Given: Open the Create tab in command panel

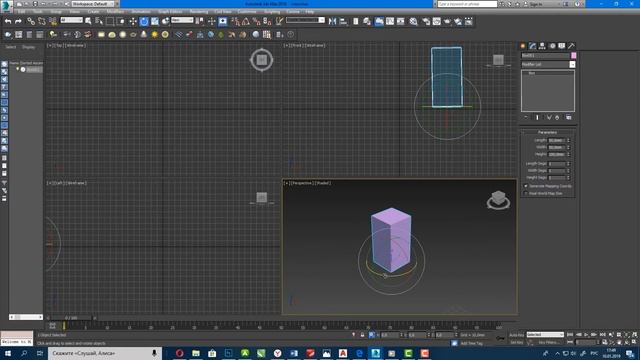Looking at the screenshot, I should pos(523,46).
